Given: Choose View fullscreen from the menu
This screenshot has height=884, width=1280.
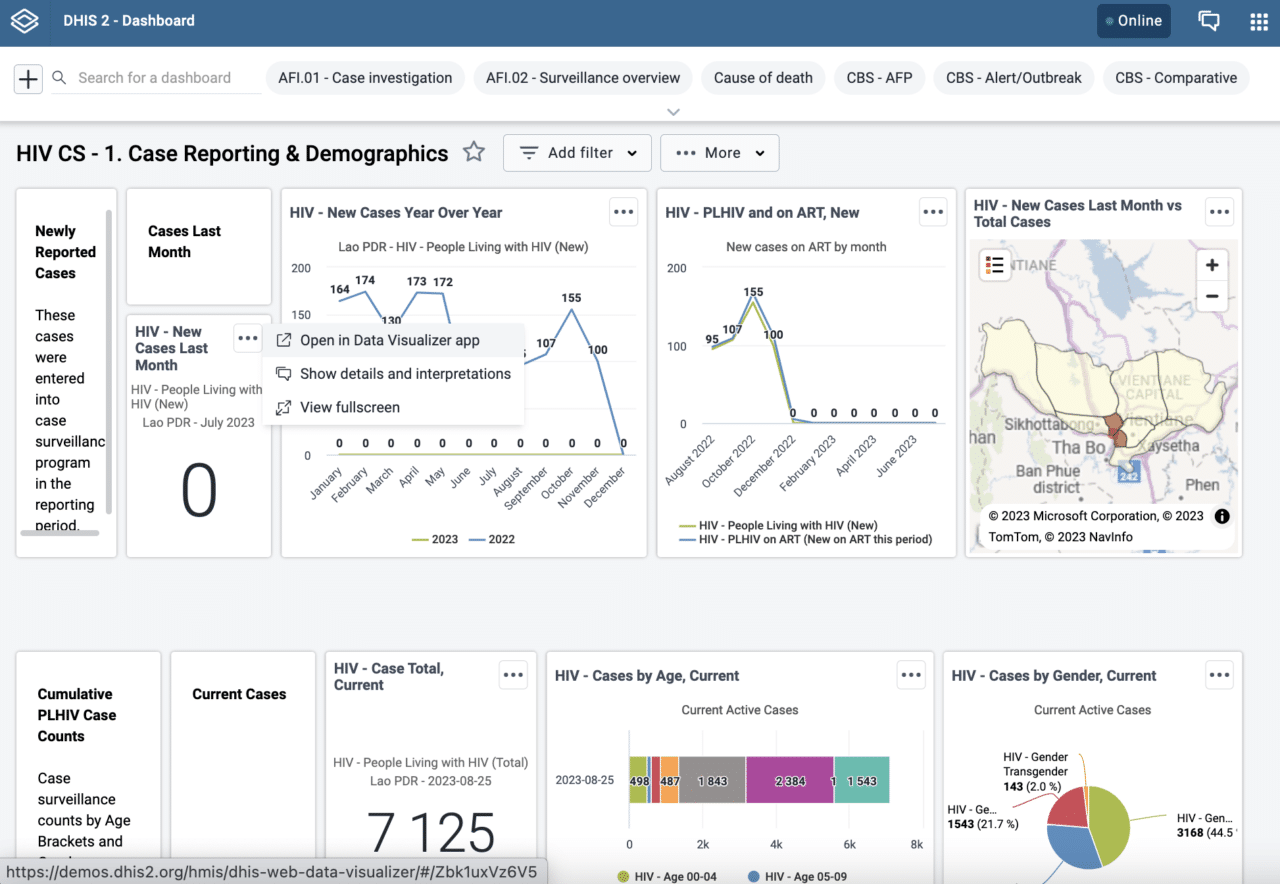Looking at the screenshot, I should tap(350, 407).
